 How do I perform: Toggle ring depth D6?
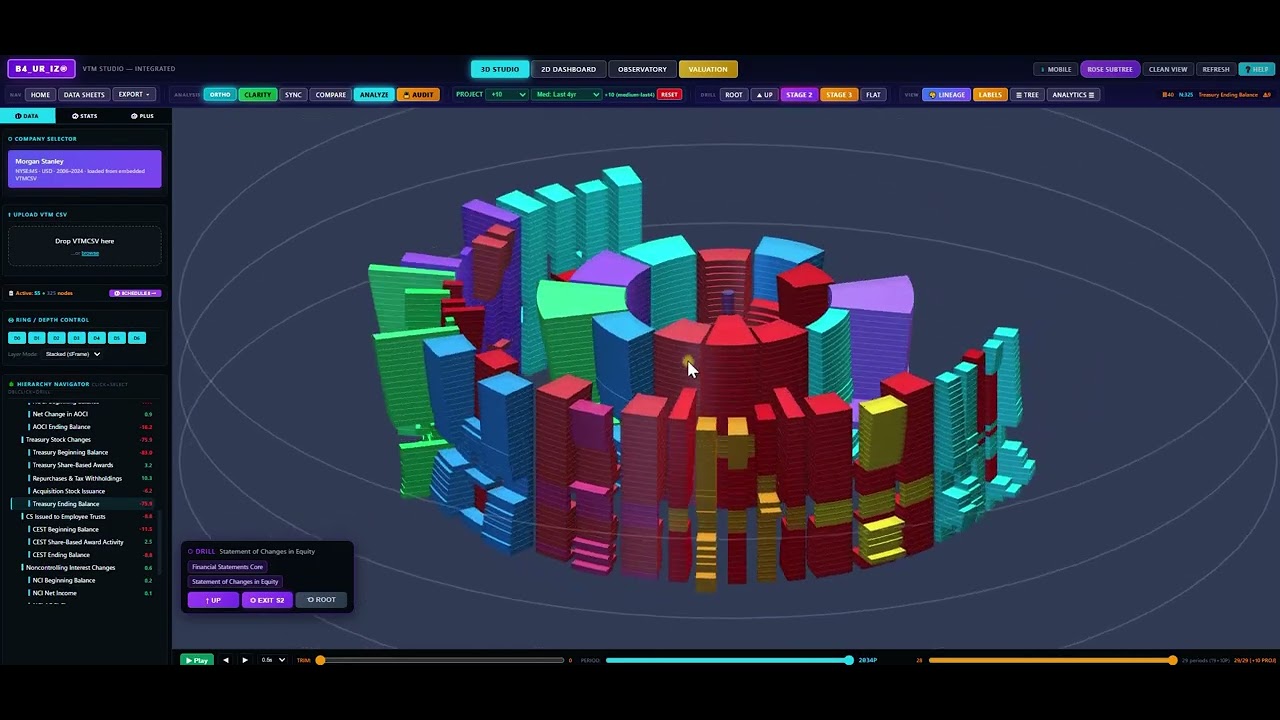click(x=137, y=338)
